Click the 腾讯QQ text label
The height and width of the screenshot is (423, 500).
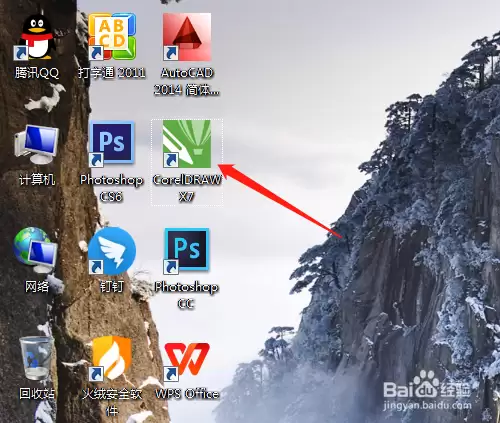click(x=37, y=72)
